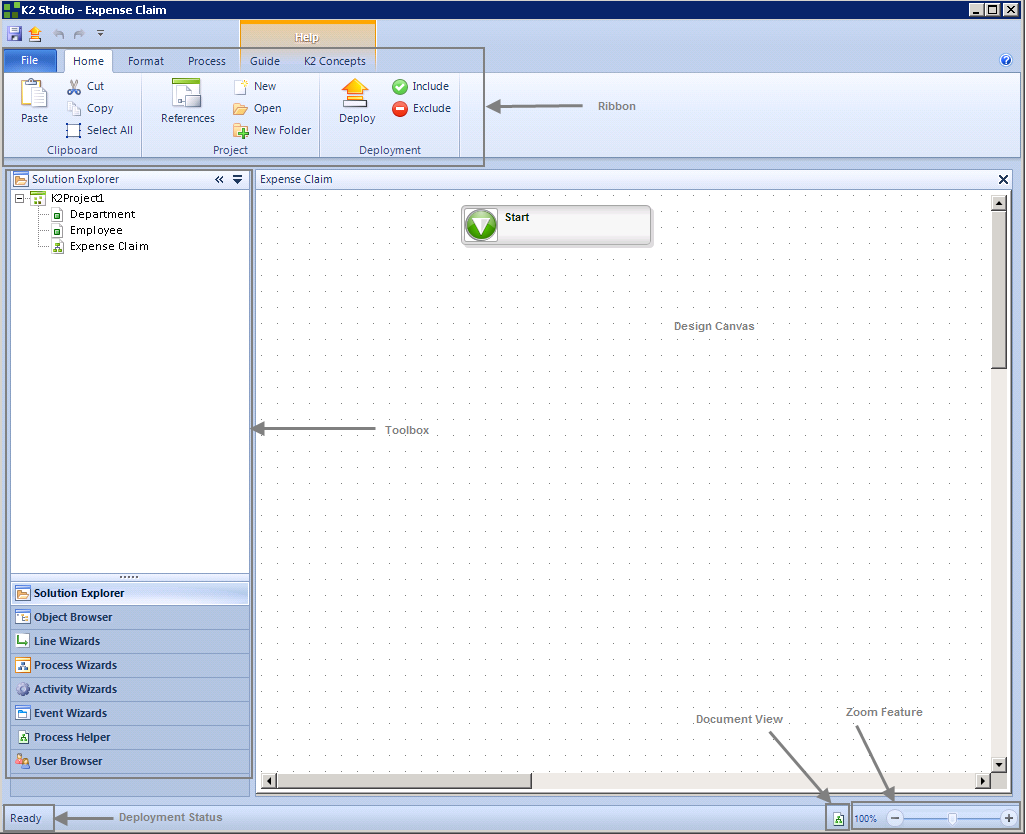The width and height of the screenshot is (1026, 834).
Task: Close the Expense Claim document
Action: coord(1003,179)
